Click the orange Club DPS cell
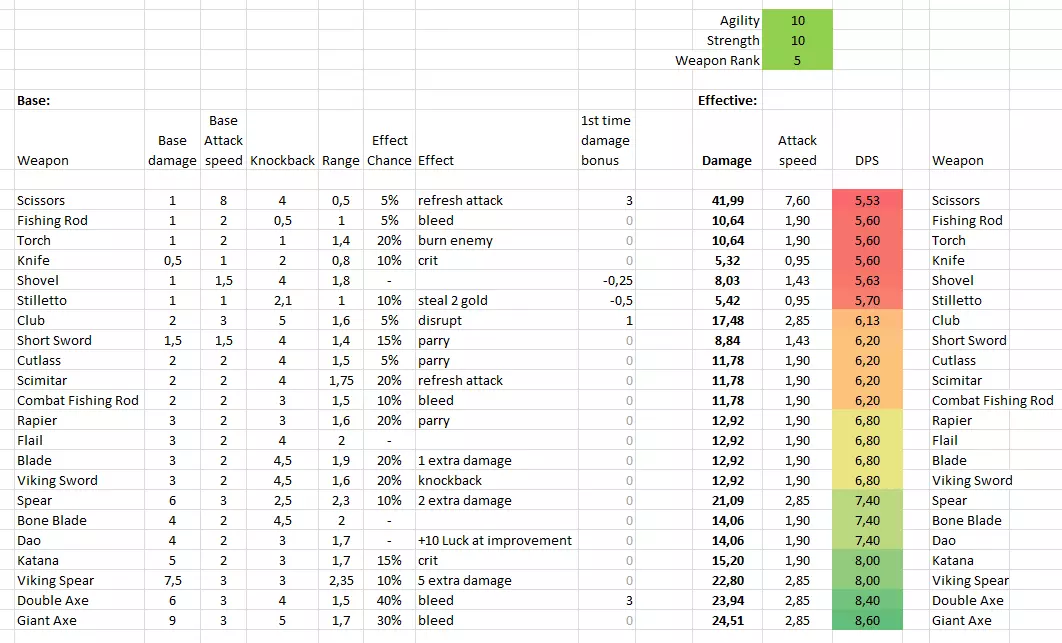The width and height of the screenshot is (1062, 643). (866, 321)
